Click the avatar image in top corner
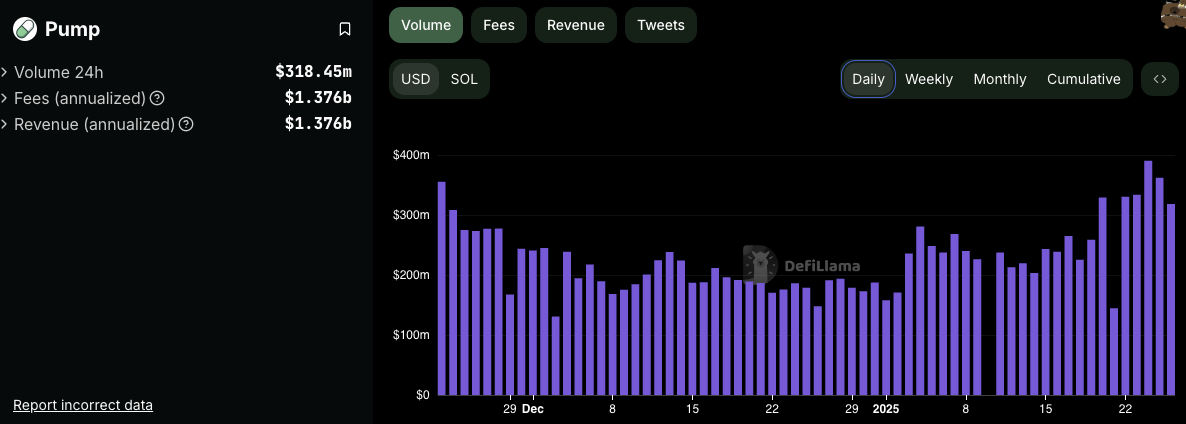 click(x=1173, y=14)
